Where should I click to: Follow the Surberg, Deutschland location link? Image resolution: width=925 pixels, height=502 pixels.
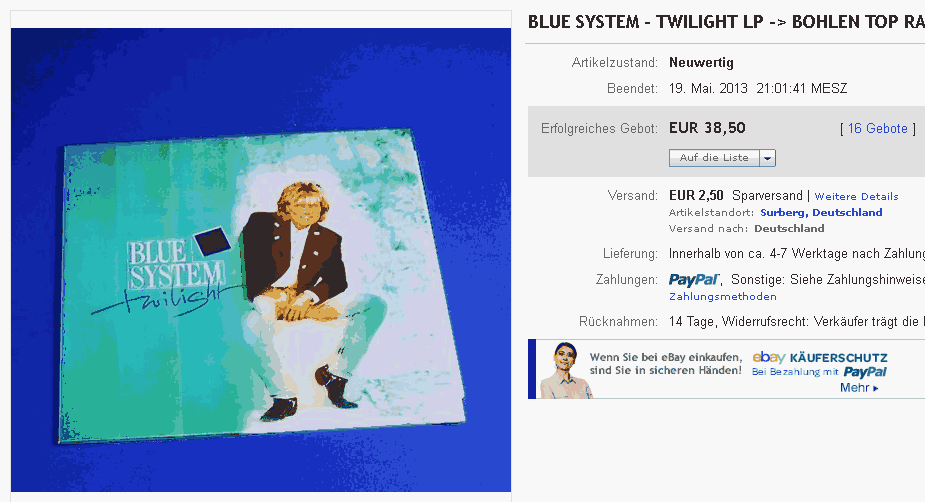click(821, 212)
